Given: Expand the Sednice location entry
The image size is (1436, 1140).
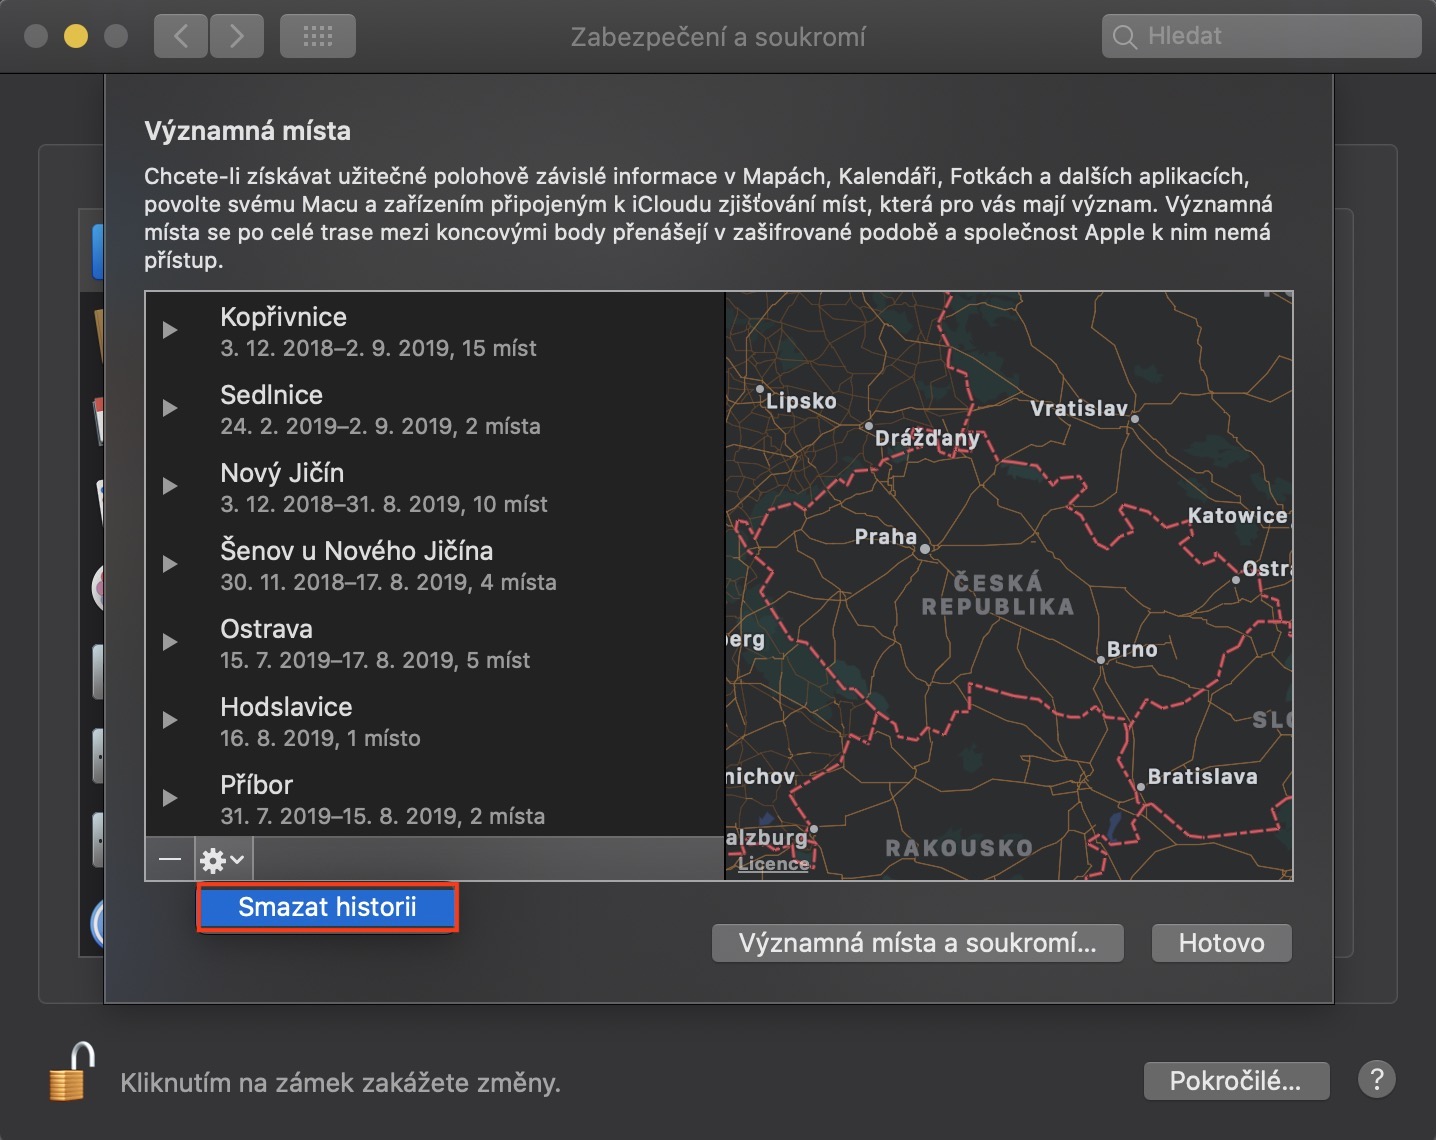Looking at the screenshot, I should coord(170,408).
